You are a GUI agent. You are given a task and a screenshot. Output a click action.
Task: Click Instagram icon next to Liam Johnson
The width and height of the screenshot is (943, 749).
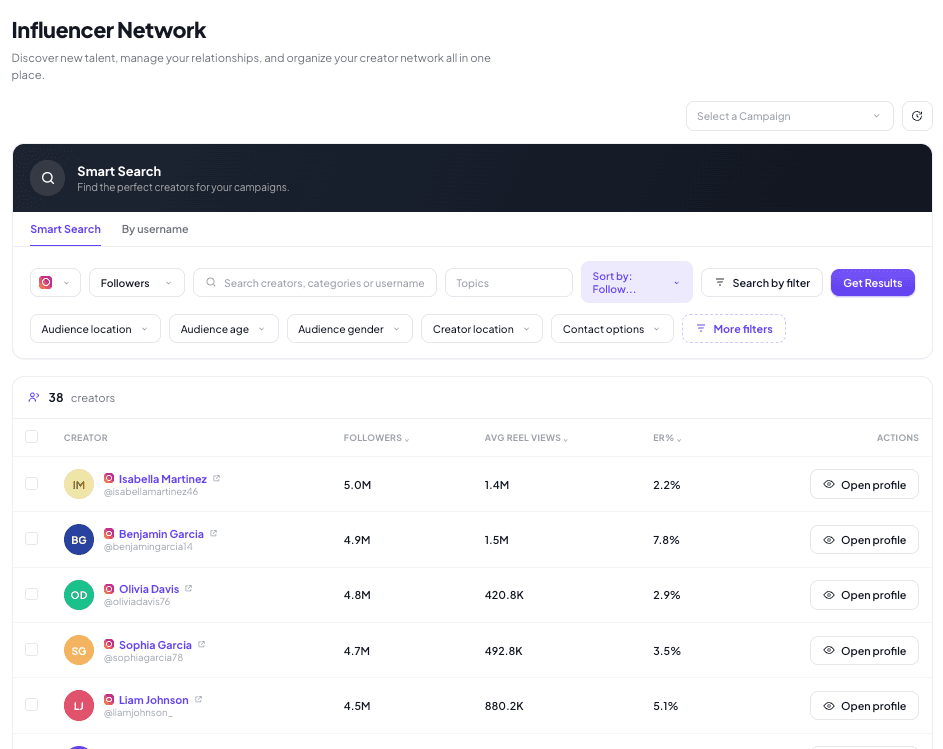pyautogui.click(x=109, y=700)
